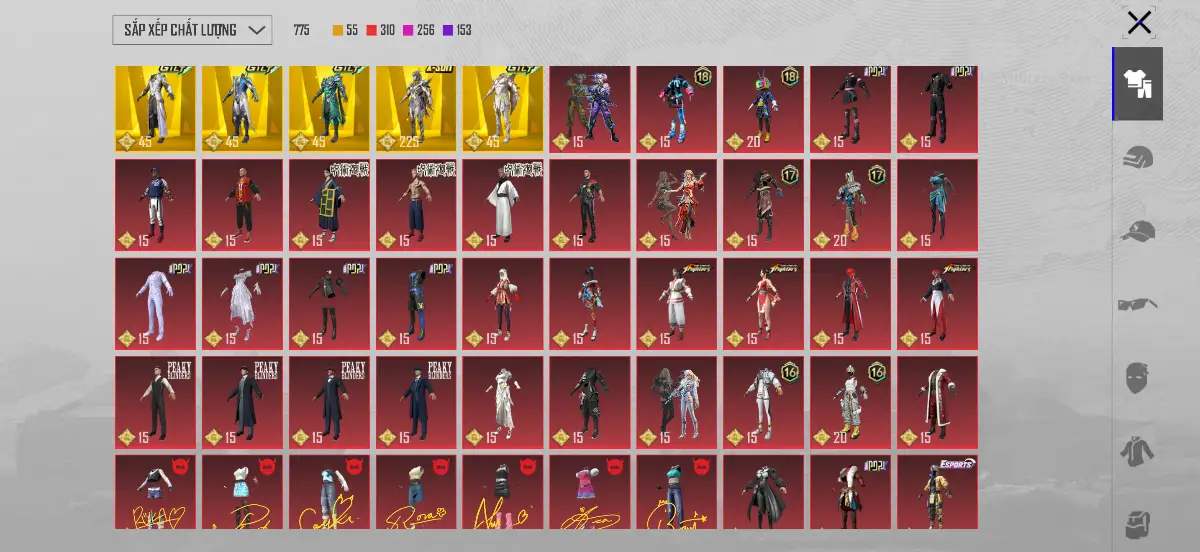Select the TV-head outfit with badge 18
The height and width of the screenshot is (552, 1200).
click(x=764, y=109)
